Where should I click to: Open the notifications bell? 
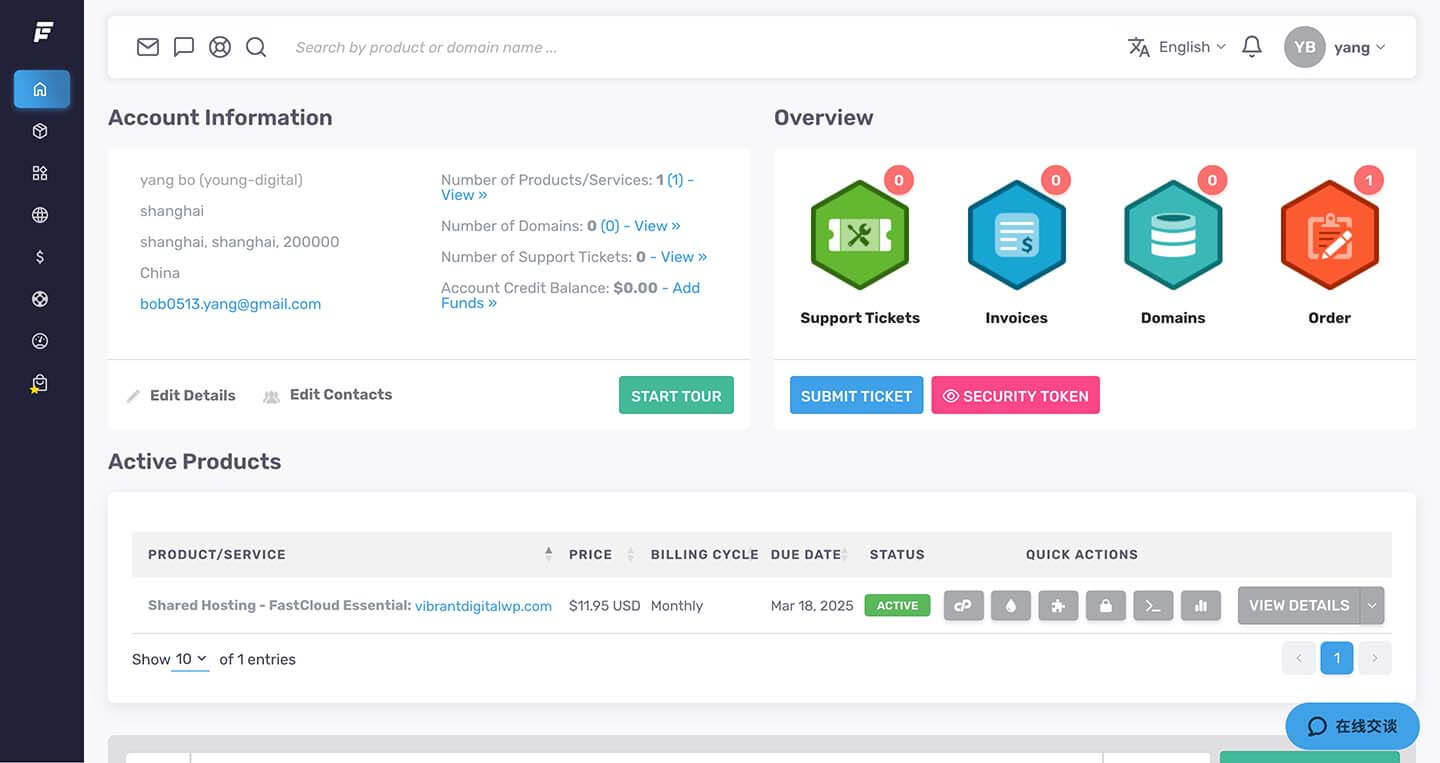click(x=1252, y=47)
